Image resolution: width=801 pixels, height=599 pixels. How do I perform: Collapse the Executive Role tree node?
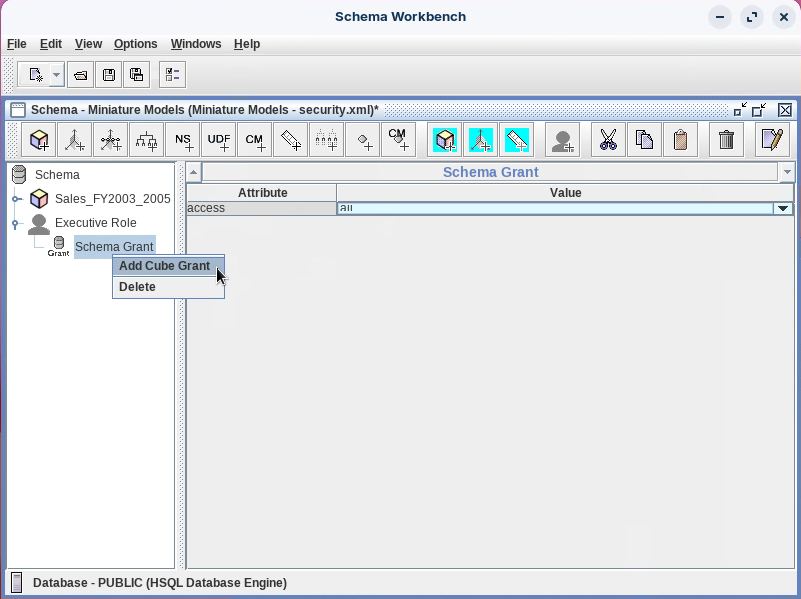click(16, 223)
